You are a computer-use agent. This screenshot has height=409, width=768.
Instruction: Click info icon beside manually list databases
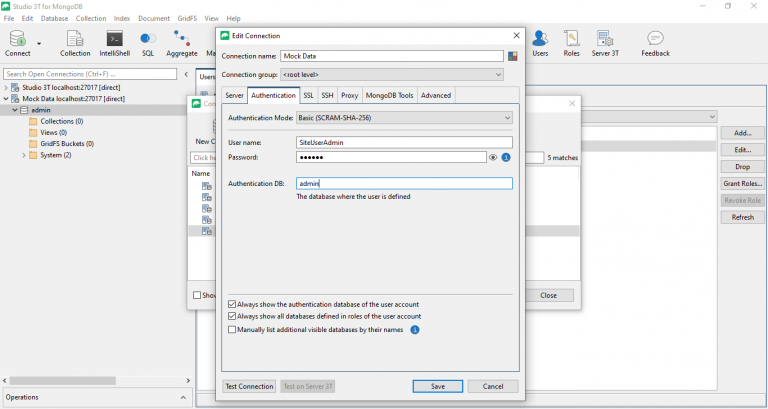tap(415, 330)
